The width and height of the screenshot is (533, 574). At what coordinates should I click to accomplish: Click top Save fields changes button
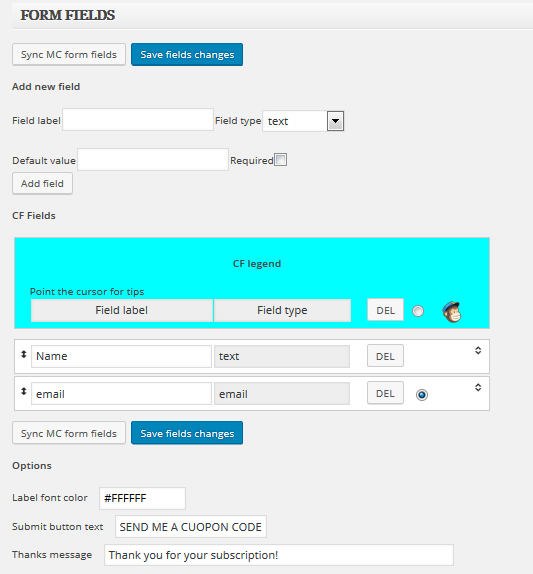coord(187,55)
